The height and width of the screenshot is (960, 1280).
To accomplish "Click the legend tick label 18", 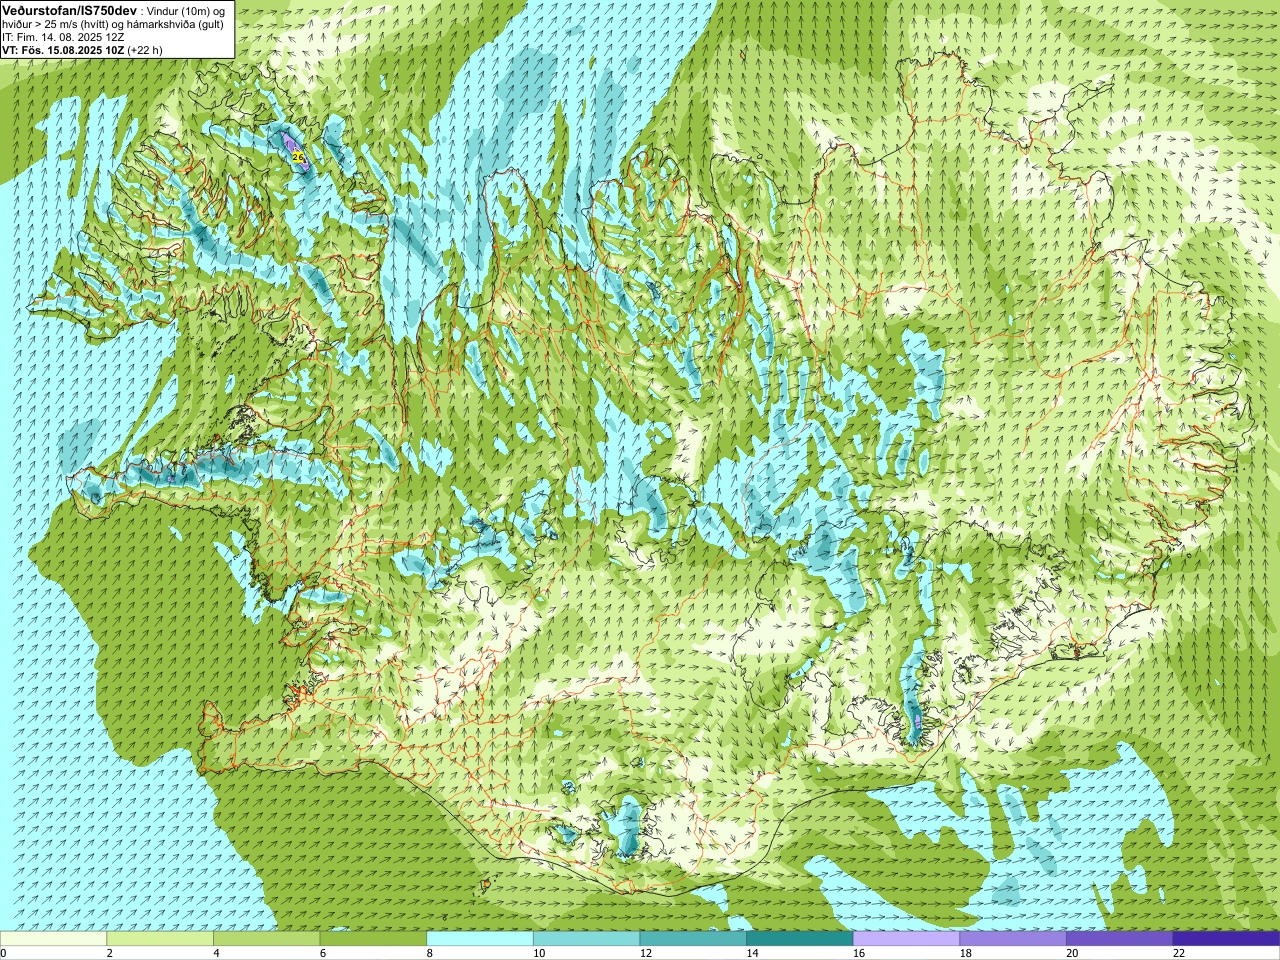I will [x=966, y=953].
